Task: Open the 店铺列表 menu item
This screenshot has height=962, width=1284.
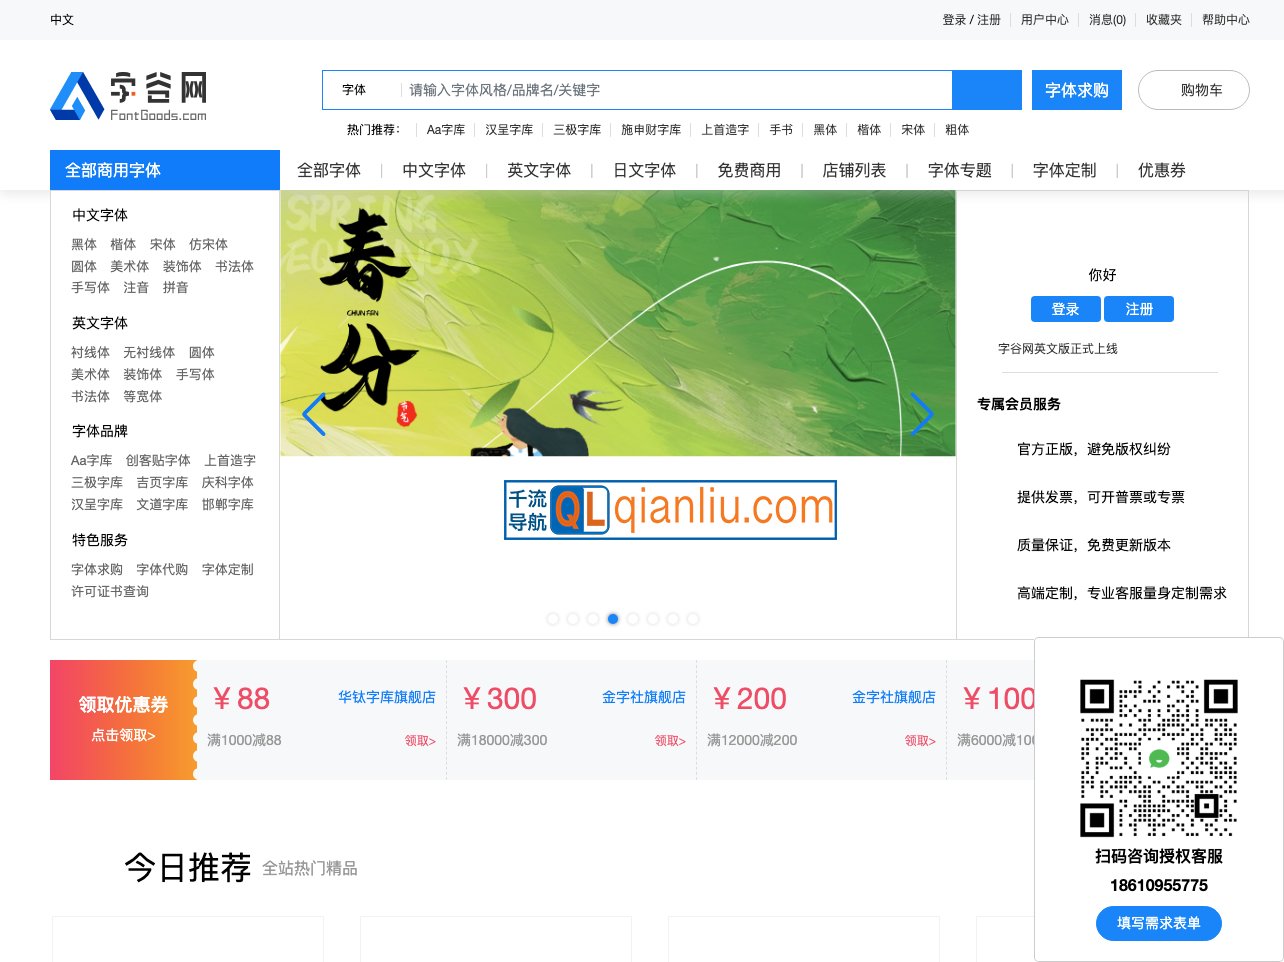Action: coord(853,170)
